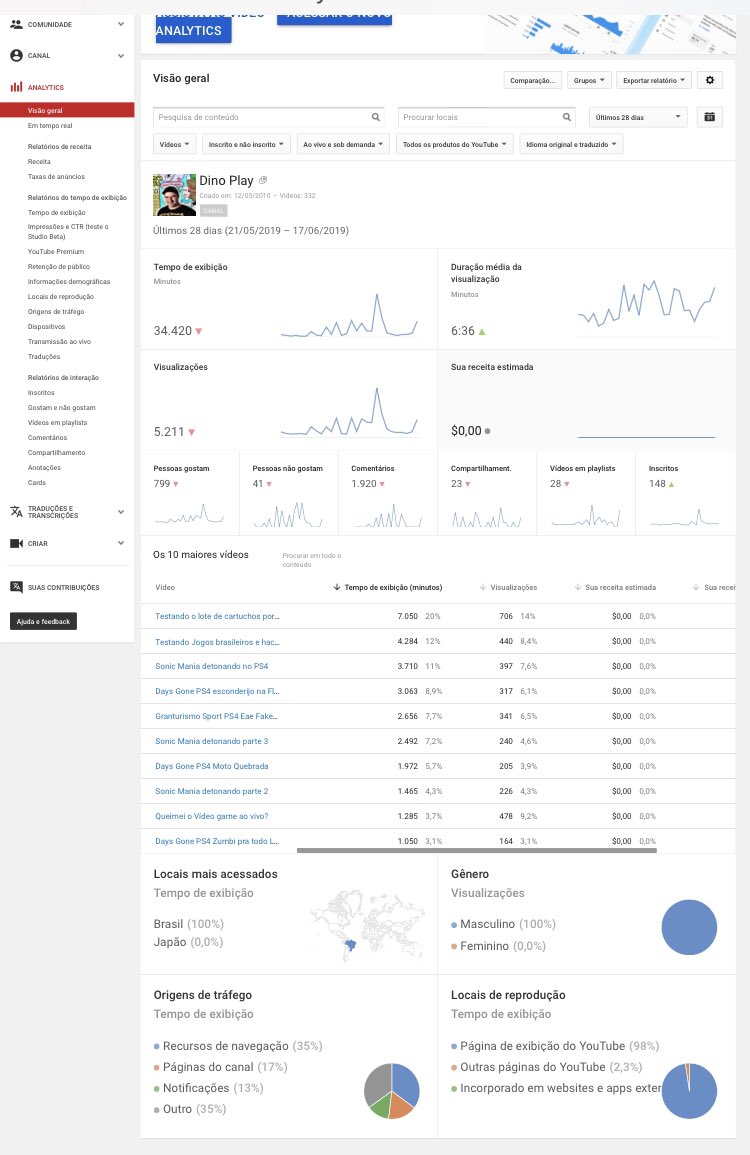Open video Queimei o Vídeo game ao vivo?
750x1155 pixels.
(211, 816)
